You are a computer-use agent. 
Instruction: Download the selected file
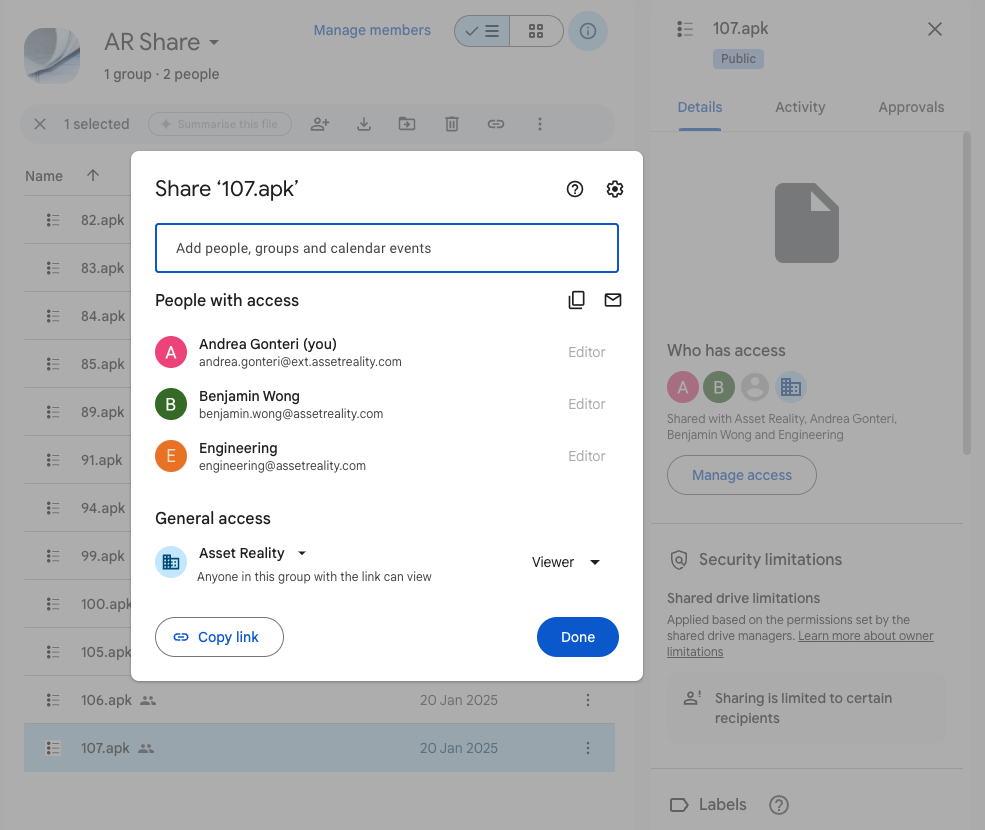pyautogui.click(x=364, y=124)
